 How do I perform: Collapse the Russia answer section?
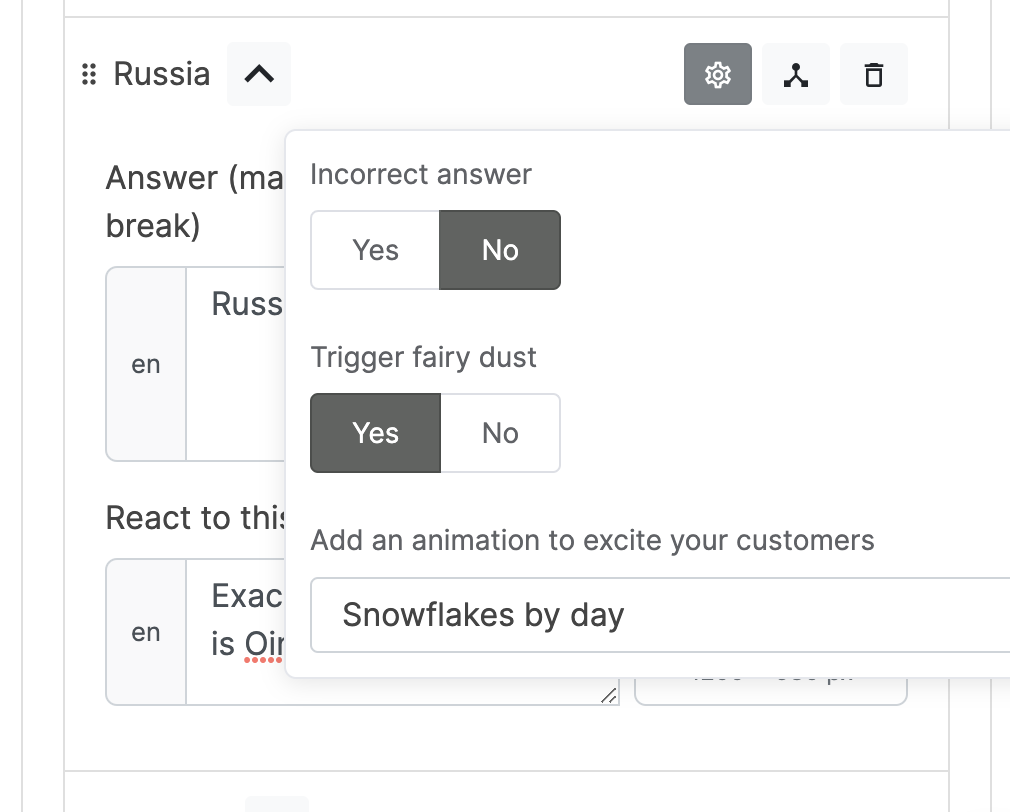coord(259,74)
